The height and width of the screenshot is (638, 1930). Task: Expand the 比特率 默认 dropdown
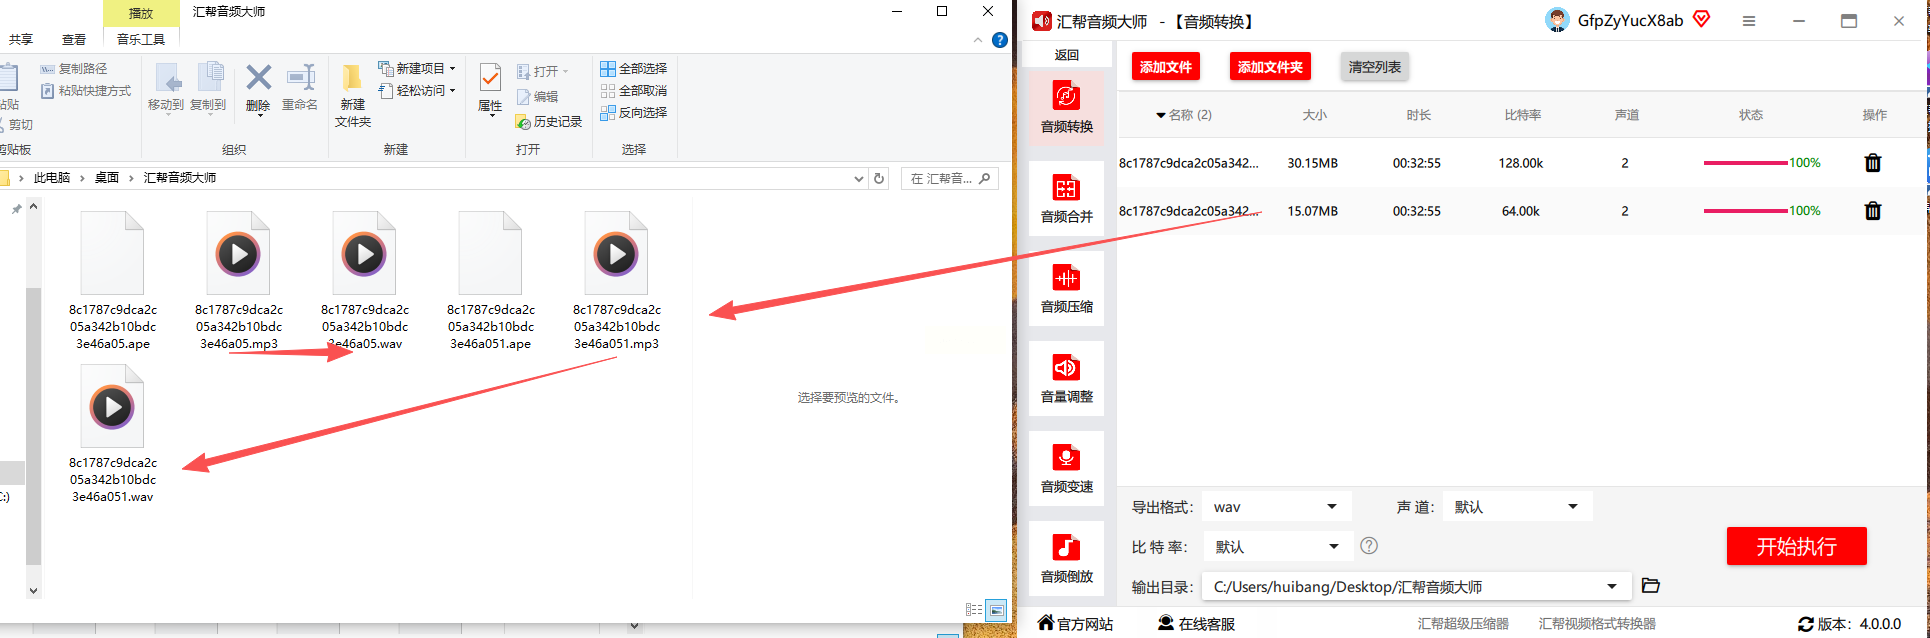pyautogui.click(x=1277, y=547)
